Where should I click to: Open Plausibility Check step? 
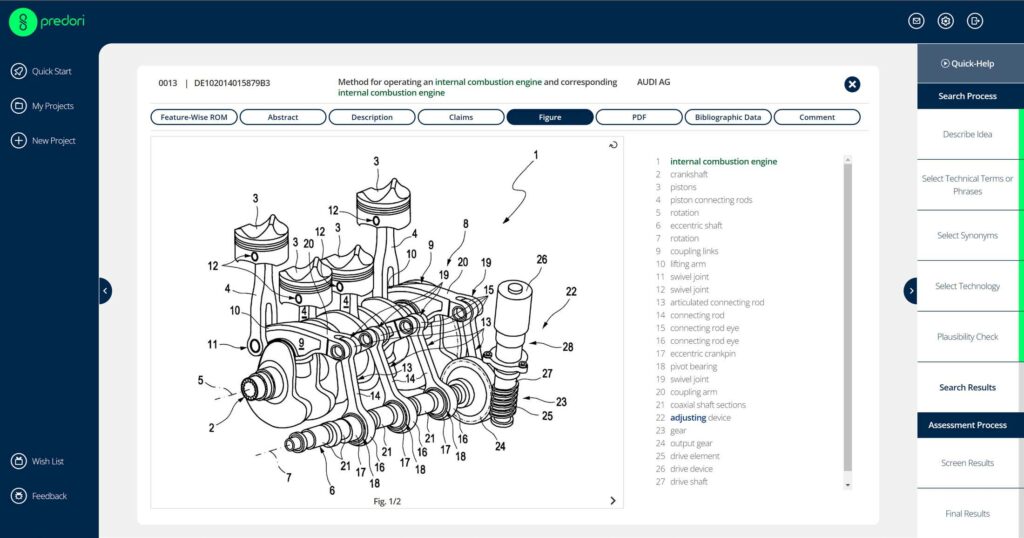(967, 337)
